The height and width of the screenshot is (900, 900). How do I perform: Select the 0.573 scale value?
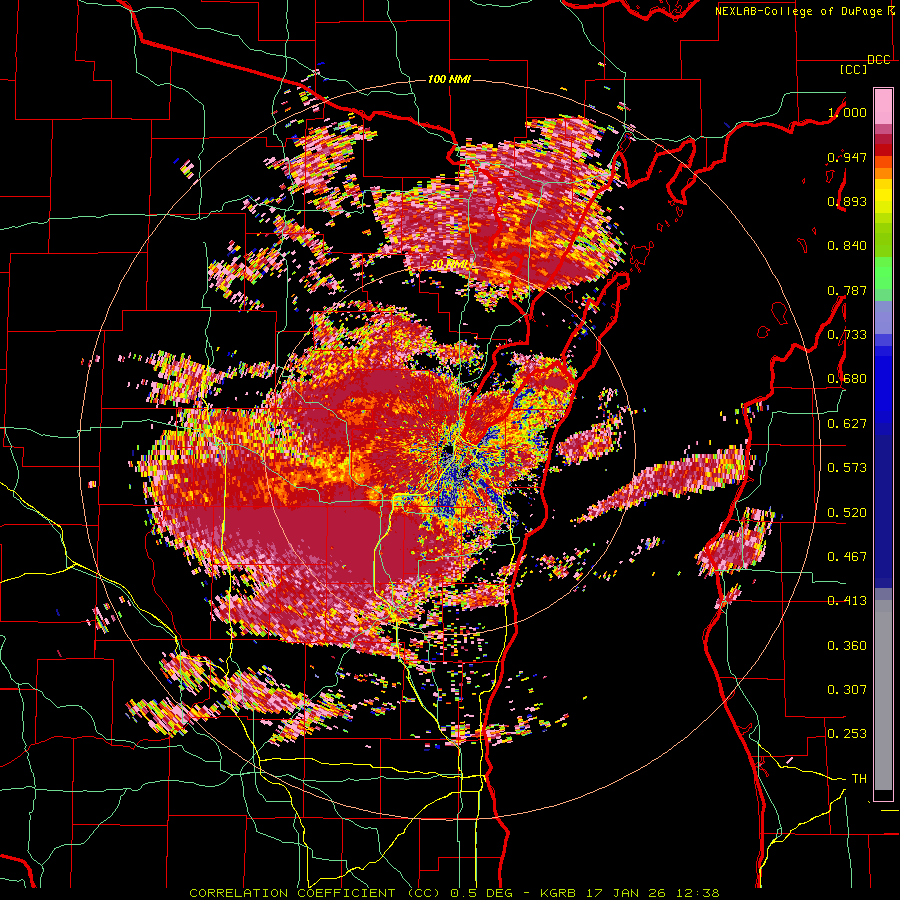tap(847, 468)
